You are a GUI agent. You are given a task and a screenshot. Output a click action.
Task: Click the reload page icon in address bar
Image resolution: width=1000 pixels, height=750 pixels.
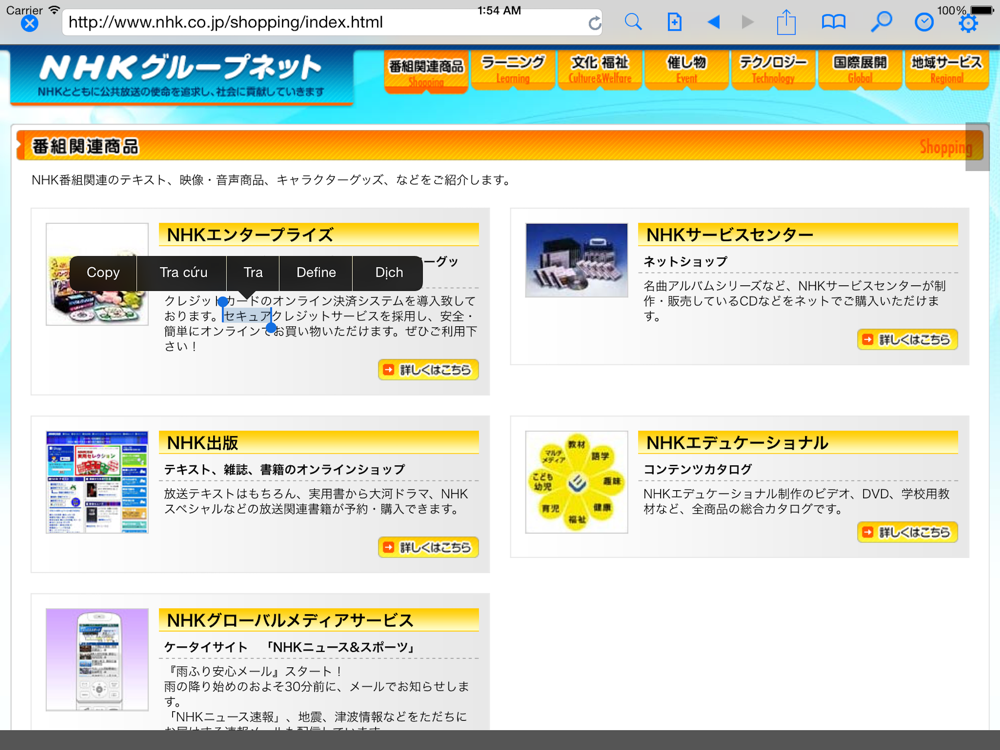coord(595,23)
